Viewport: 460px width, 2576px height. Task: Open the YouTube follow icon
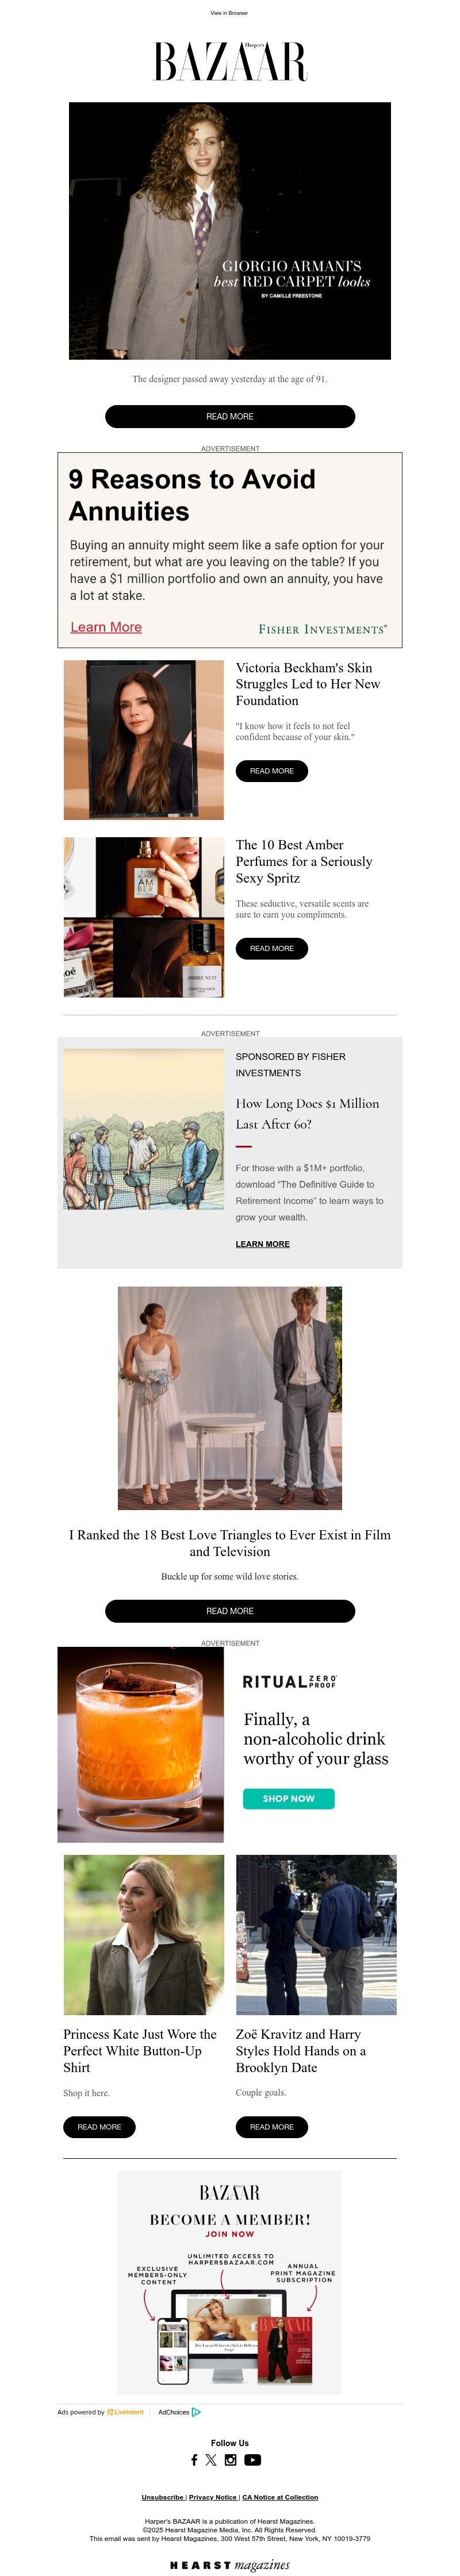pyautogui.click(x=252, y=2460)
